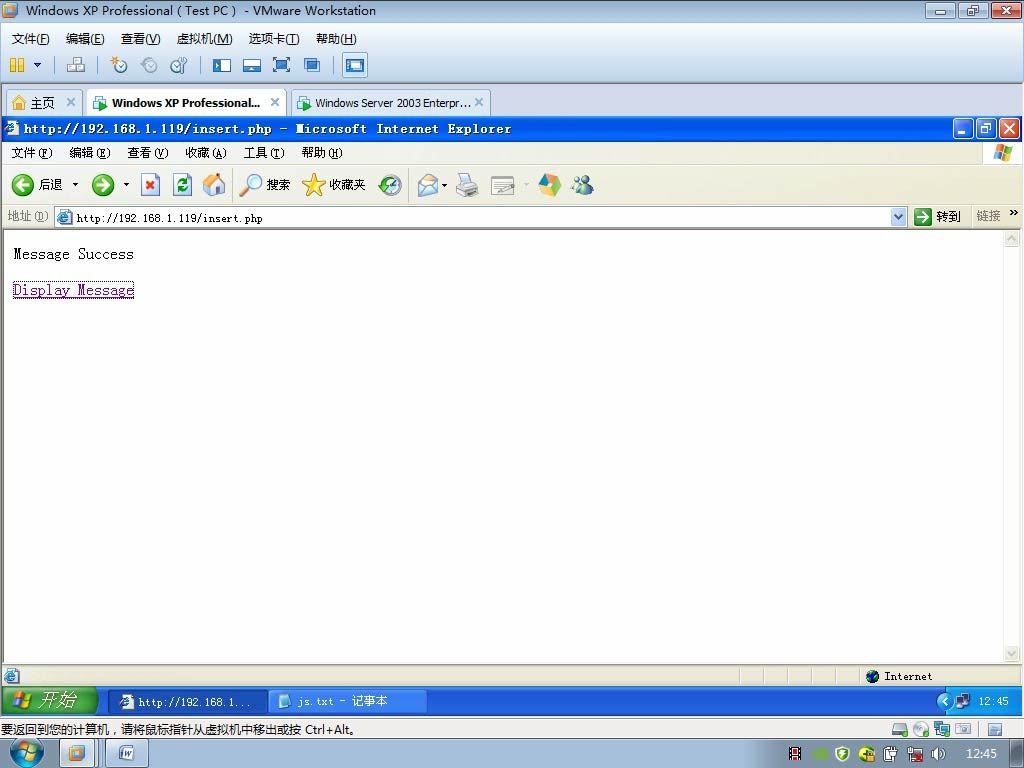
Task: Open the VMware 文件(F) menu
Action: [x=30, y=39]
